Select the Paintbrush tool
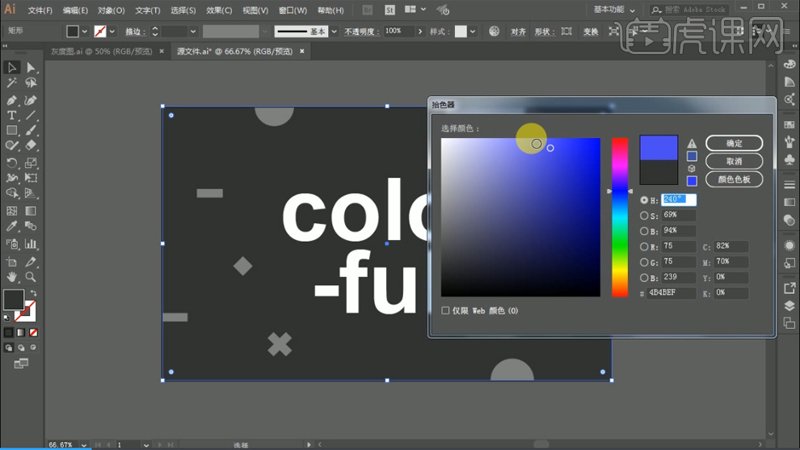The image size is (800, 450). [x=31, y=131]
